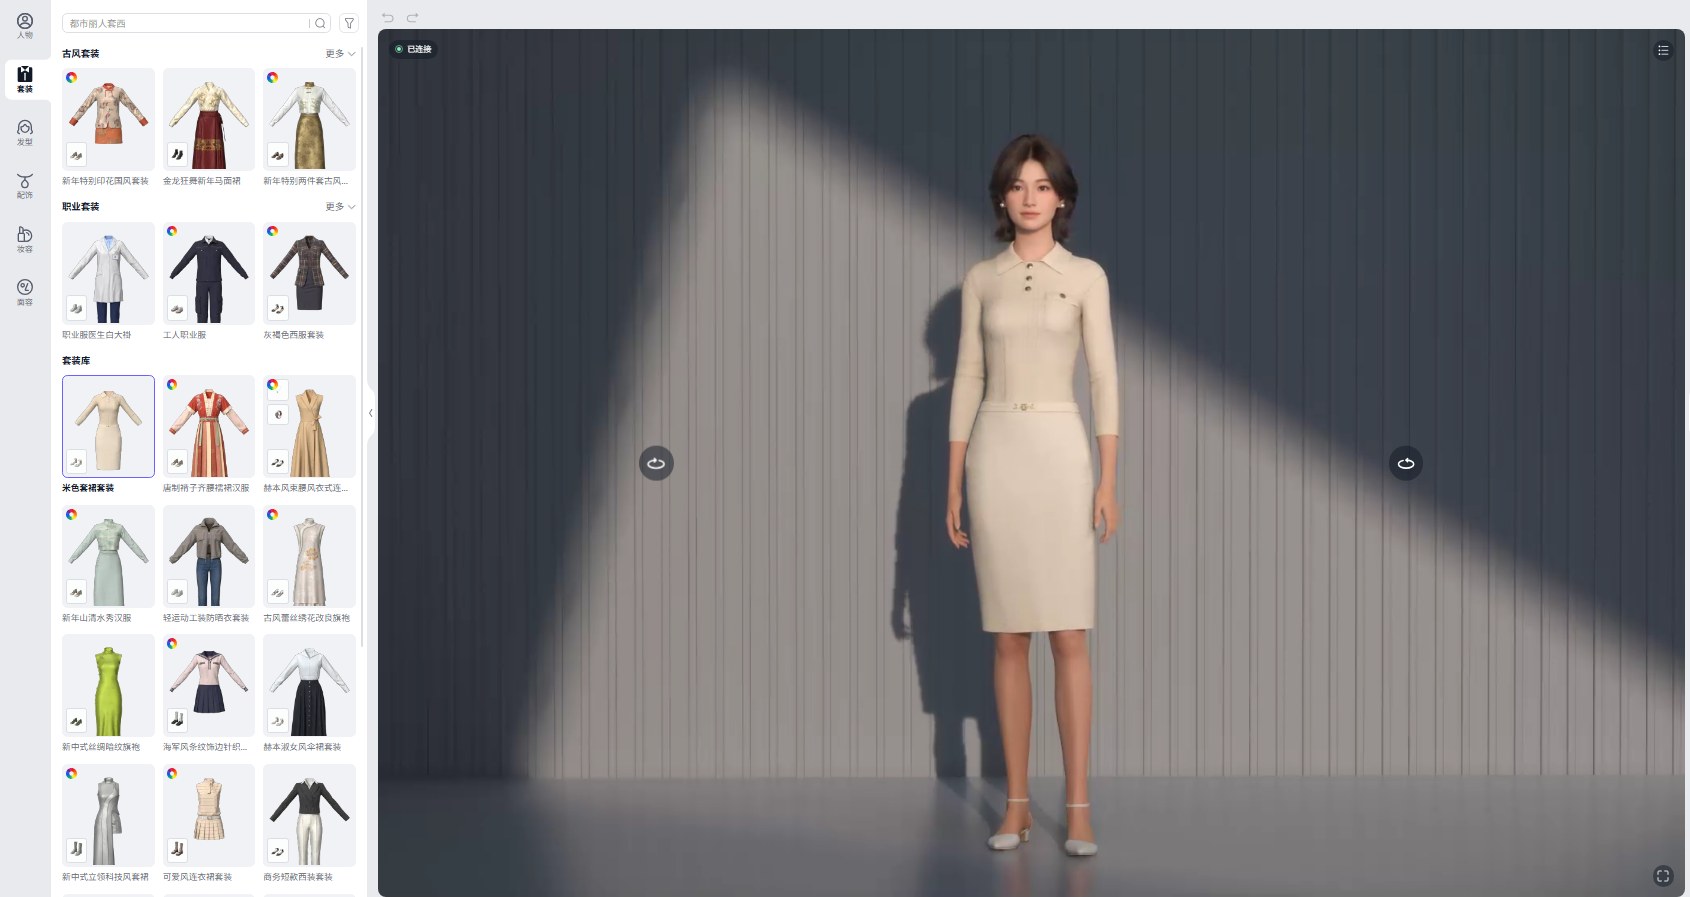Select the 商务短款西装套装 thumbnail
Image resolution: width=1690 pixels, height=897 pixels.
coord(309,815)
